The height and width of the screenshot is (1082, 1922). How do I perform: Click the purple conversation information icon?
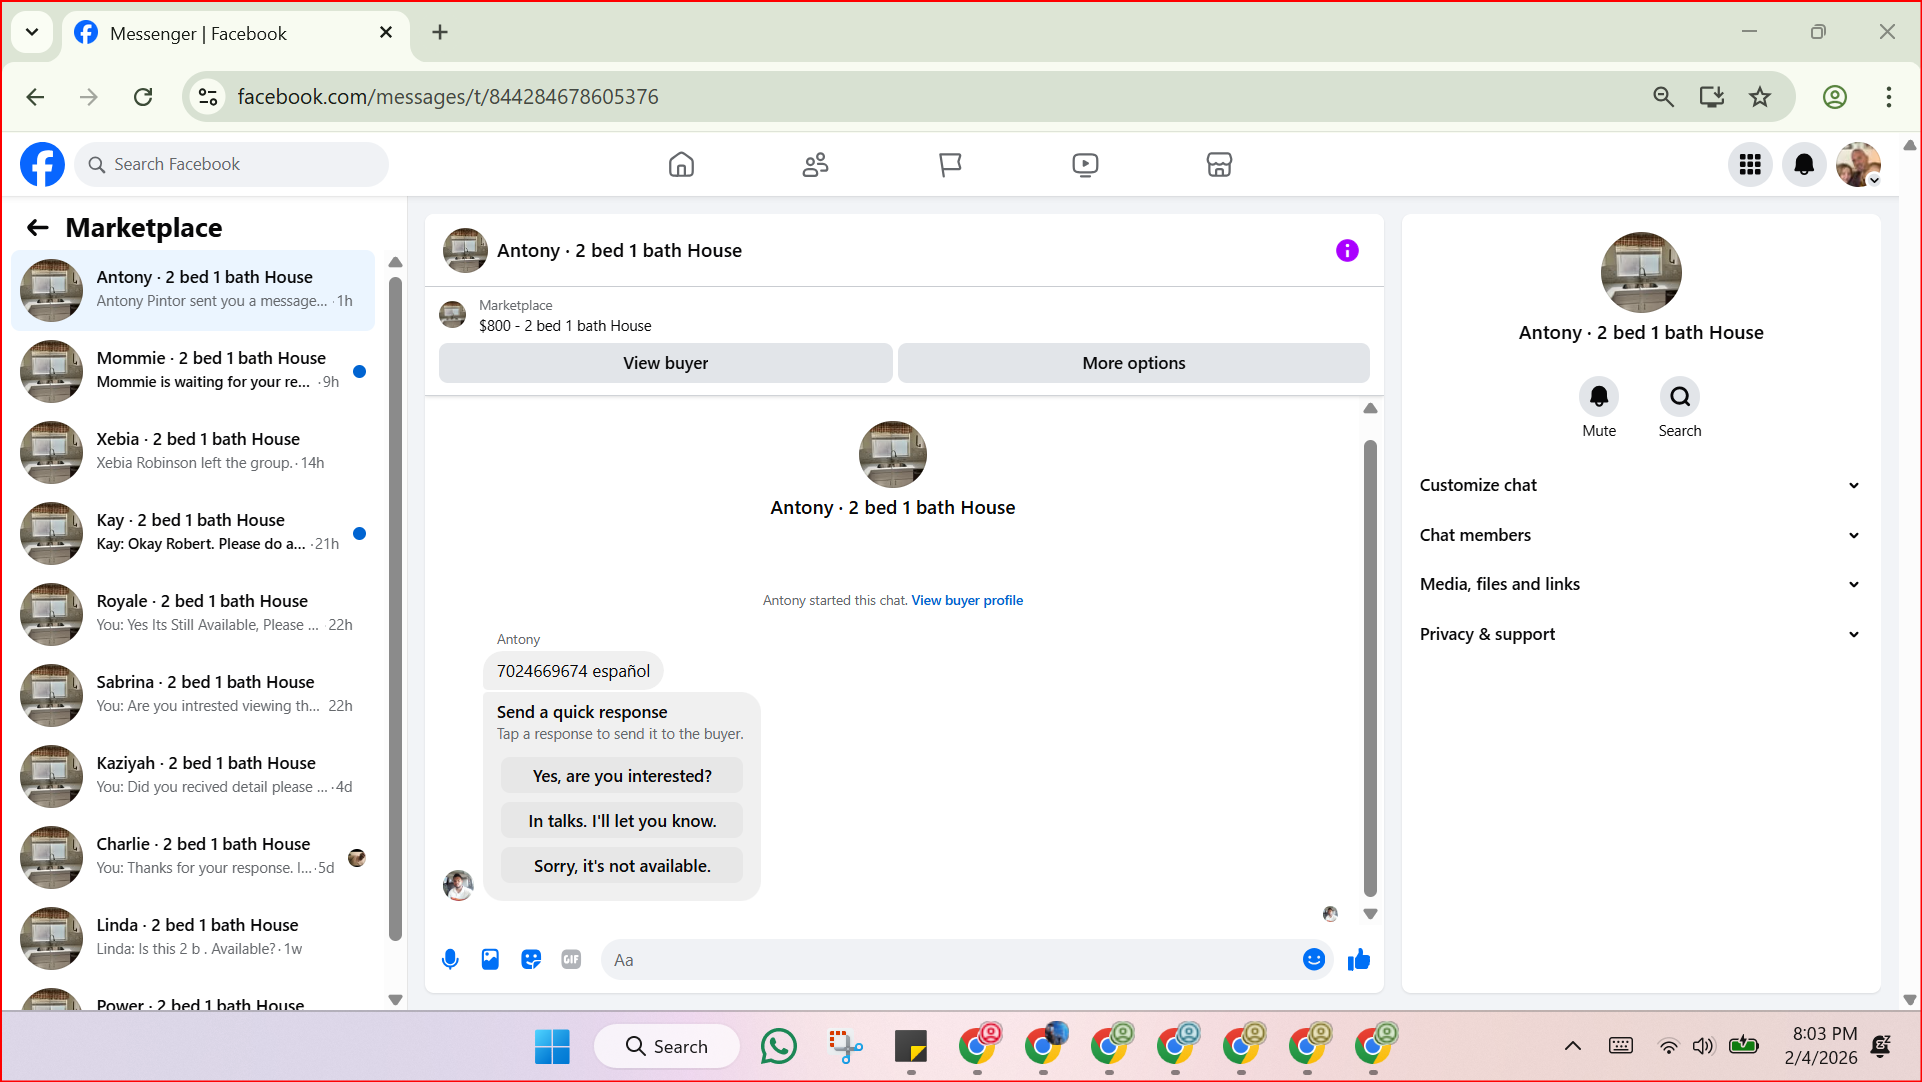[x=1347, y=251]
